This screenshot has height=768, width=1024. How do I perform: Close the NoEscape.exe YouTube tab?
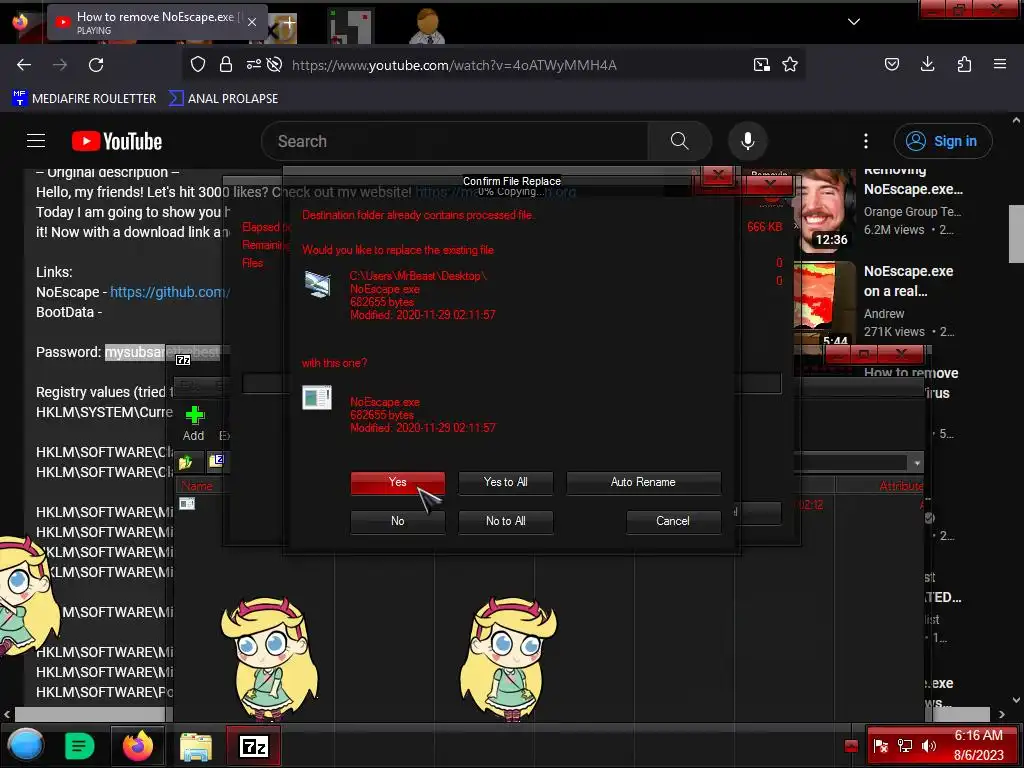[252, 22]
